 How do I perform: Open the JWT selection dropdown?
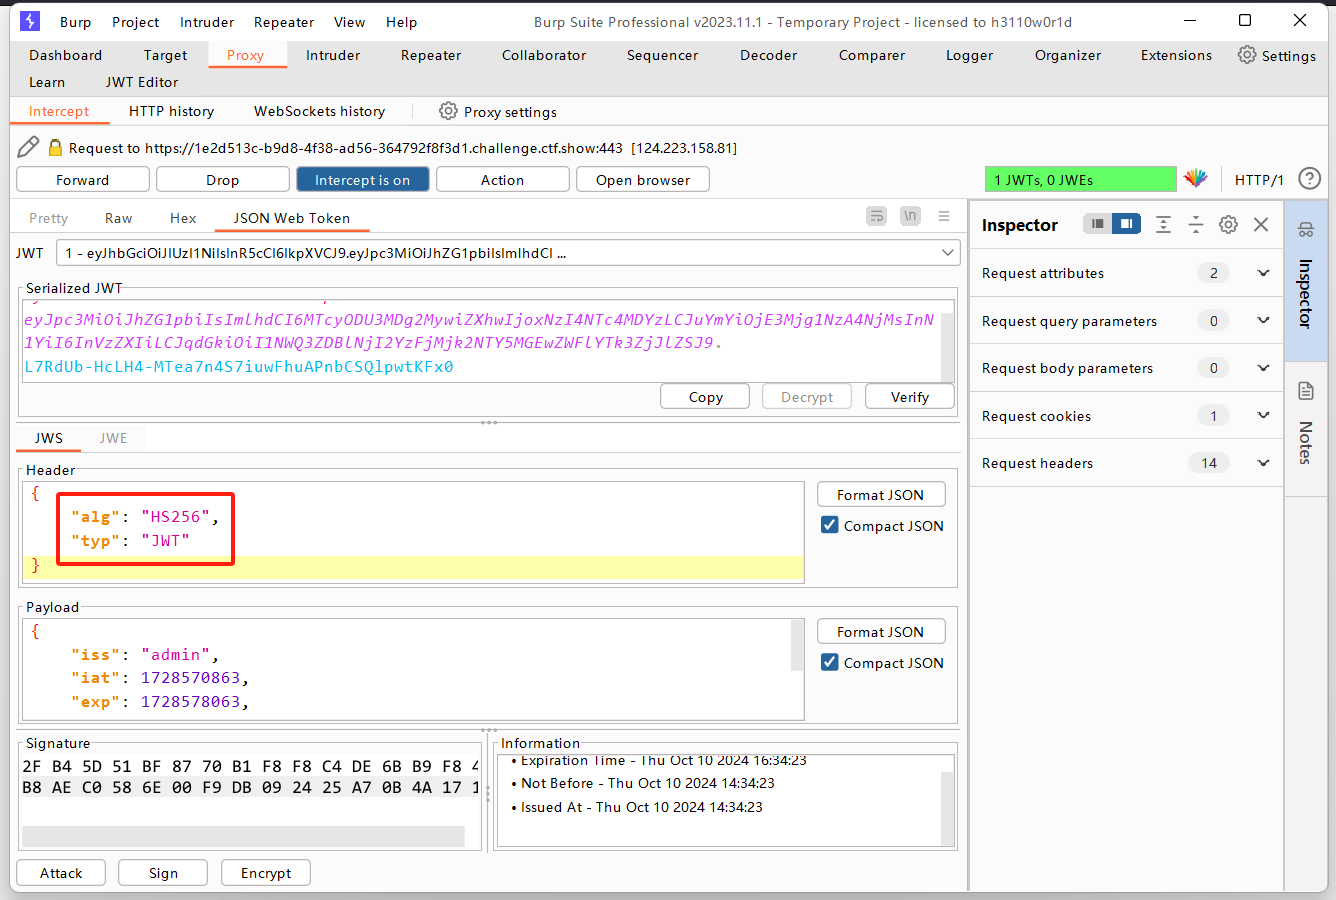click(x=948, y=253)
